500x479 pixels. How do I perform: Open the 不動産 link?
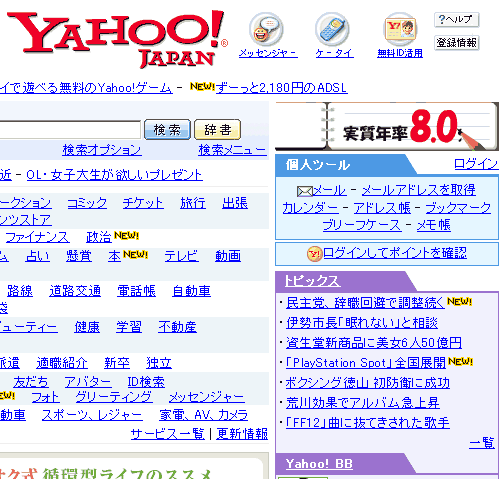(x=177, y=327)
